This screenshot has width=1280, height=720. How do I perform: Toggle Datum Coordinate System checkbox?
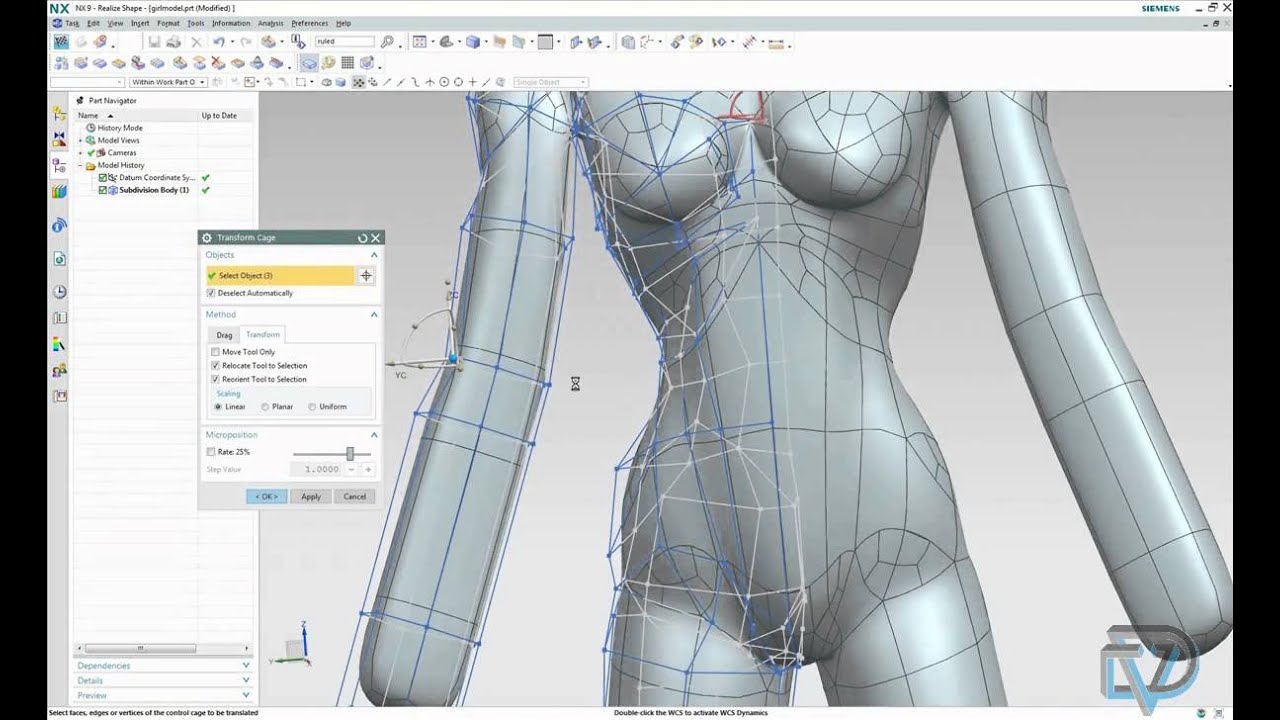[103, 177]
